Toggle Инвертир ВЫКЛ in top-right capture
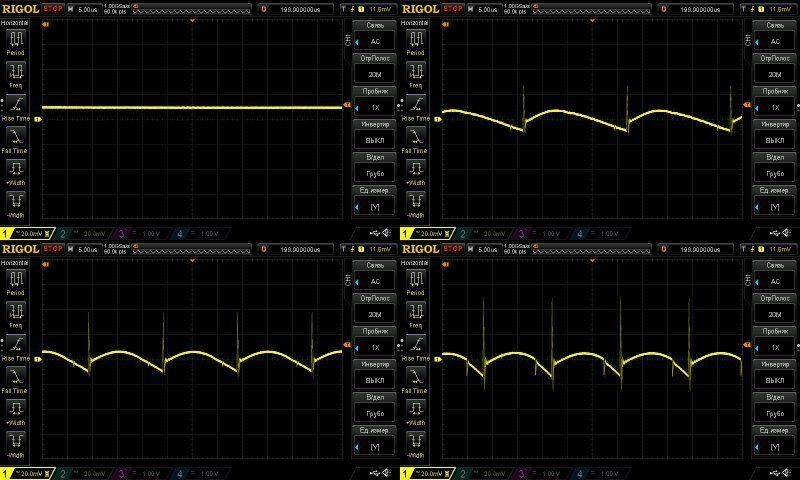The image size is (800, 480). coord(775,134)
